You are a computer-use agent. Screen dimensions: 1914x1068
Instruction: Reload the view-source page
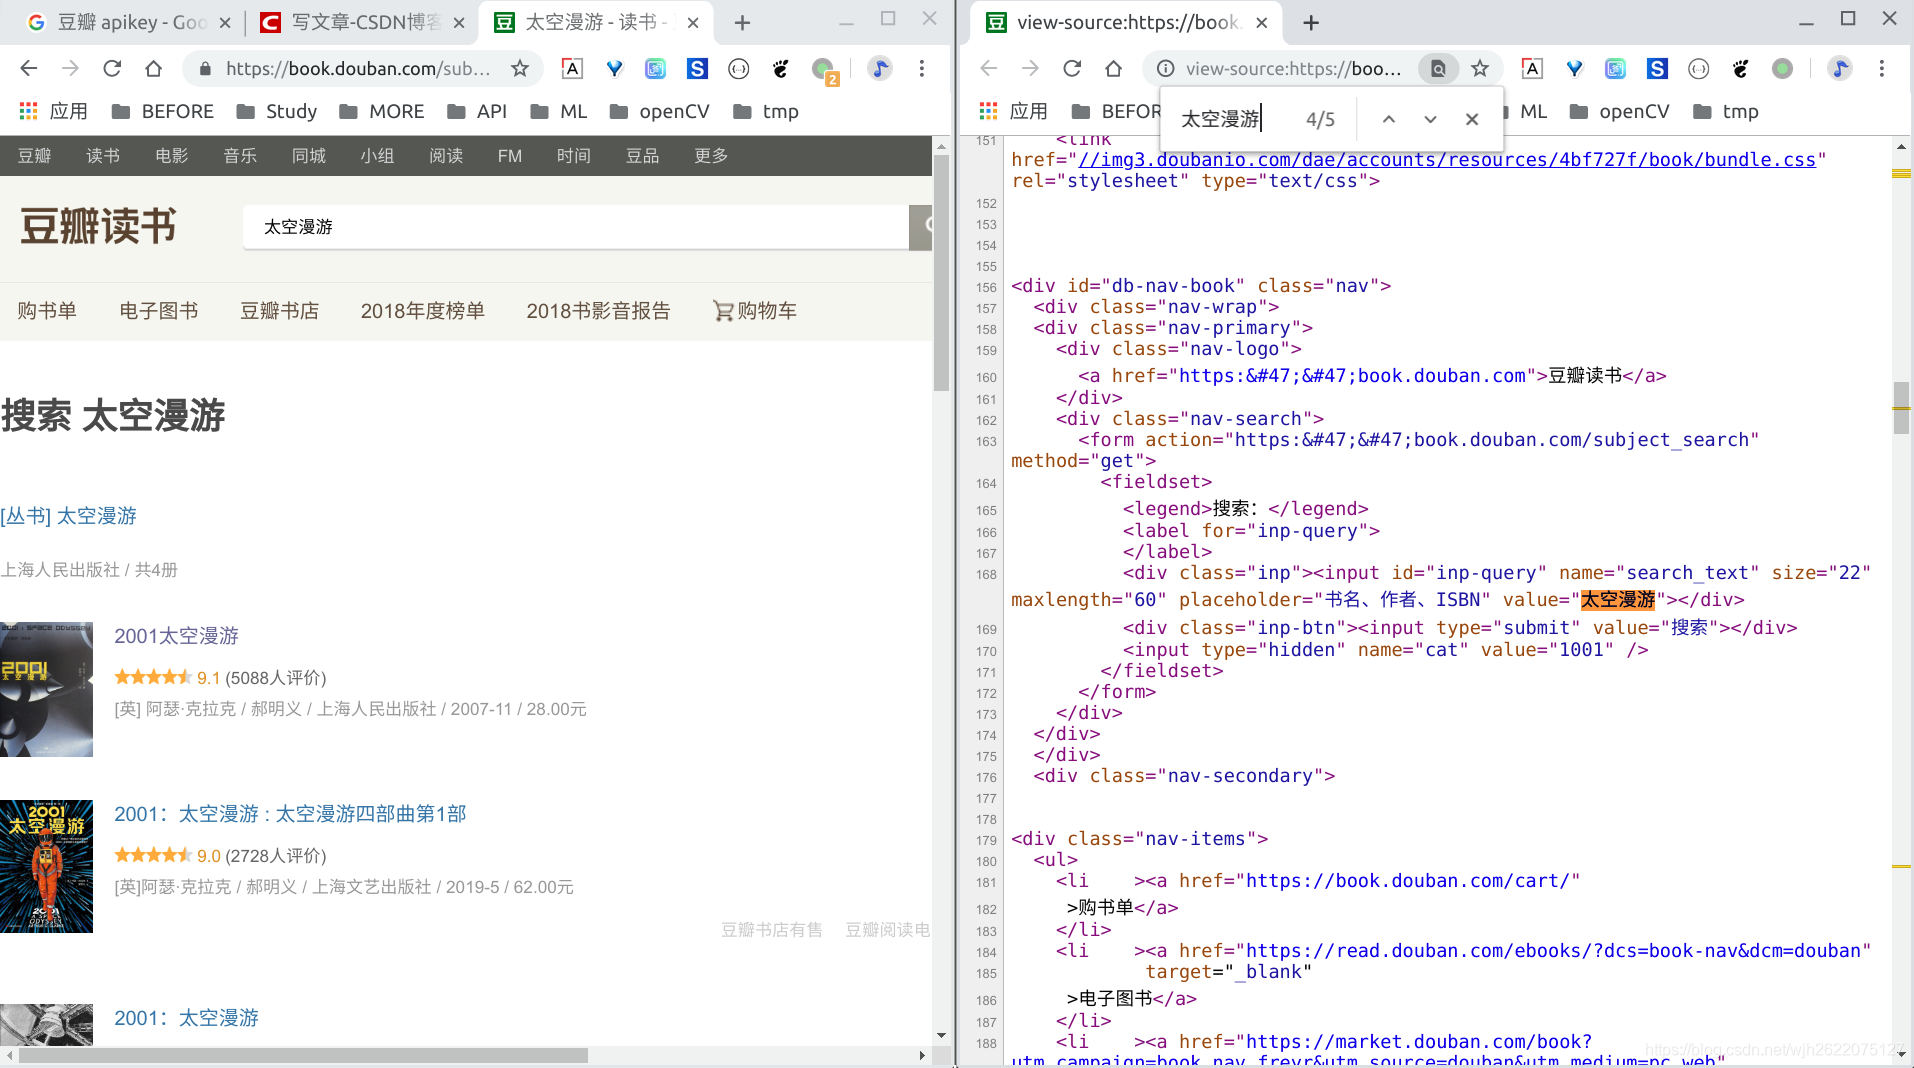coord(1072,68)
